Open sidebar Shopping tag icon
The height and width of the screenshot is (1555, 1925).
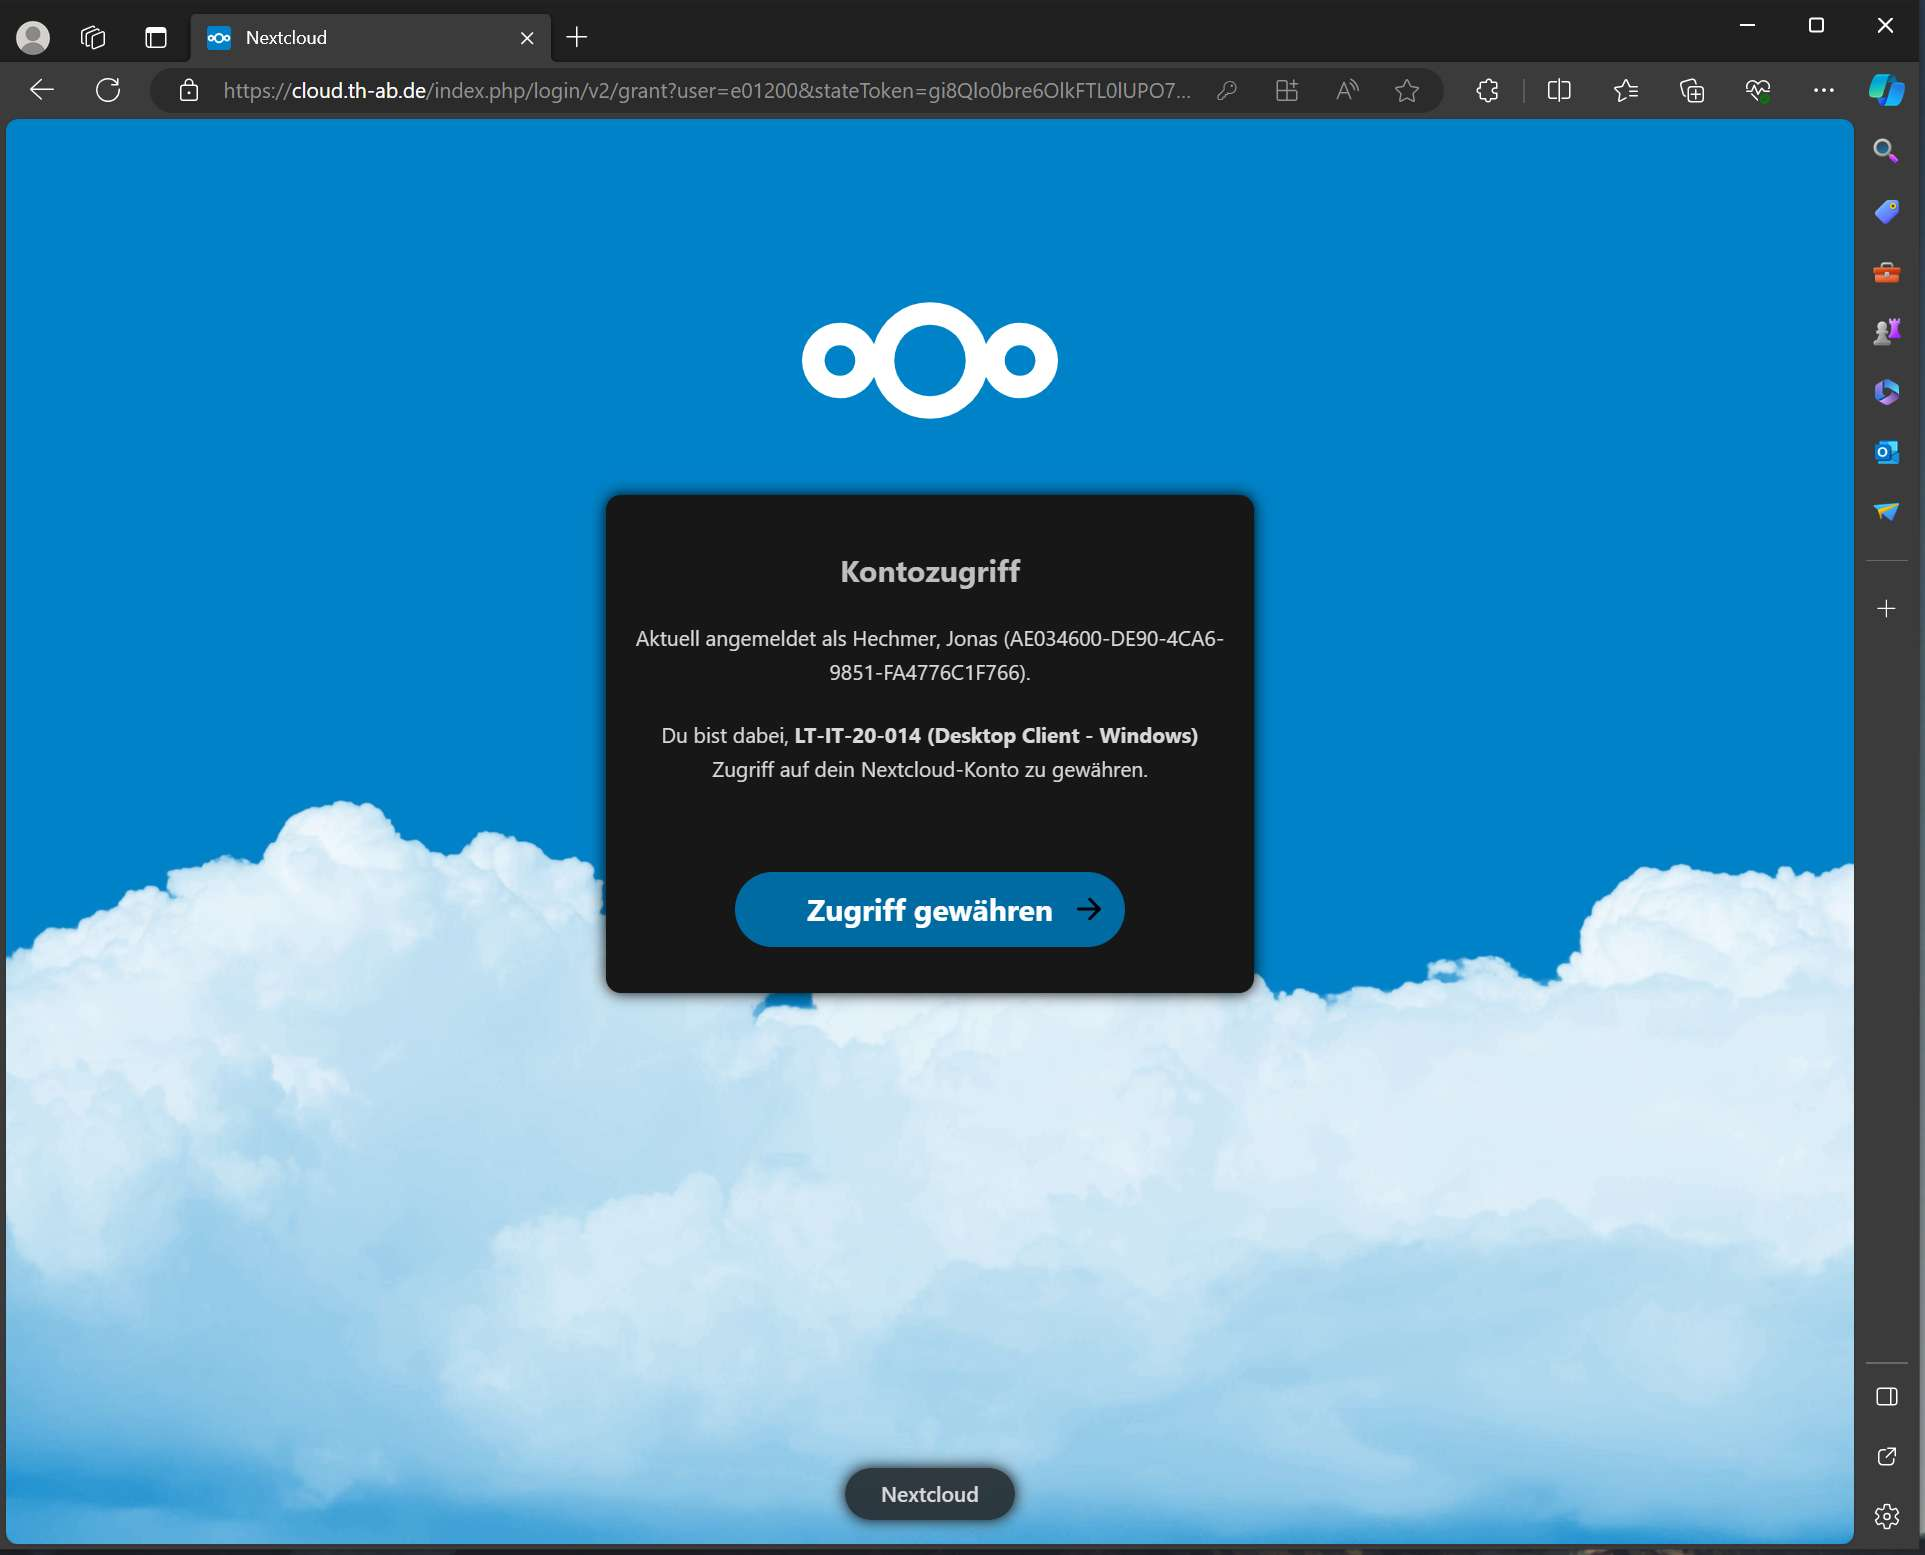click(1886, 211)
